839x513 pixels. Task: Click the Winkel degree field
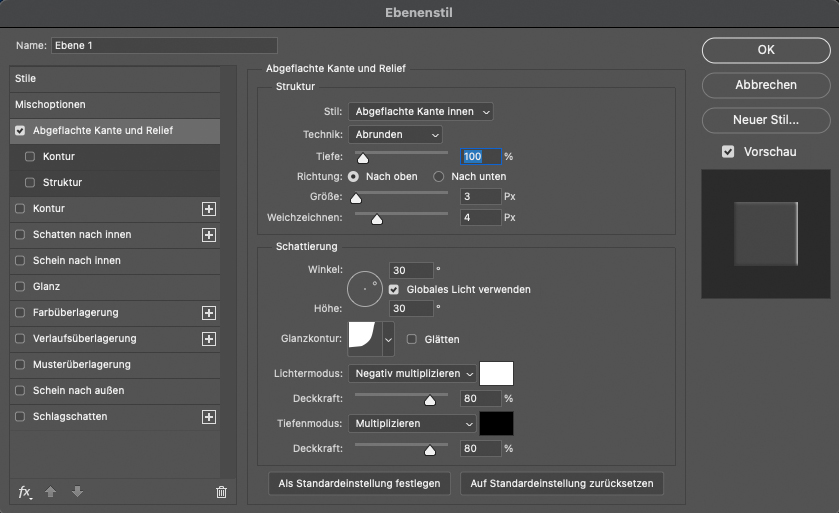click(411, 271)
